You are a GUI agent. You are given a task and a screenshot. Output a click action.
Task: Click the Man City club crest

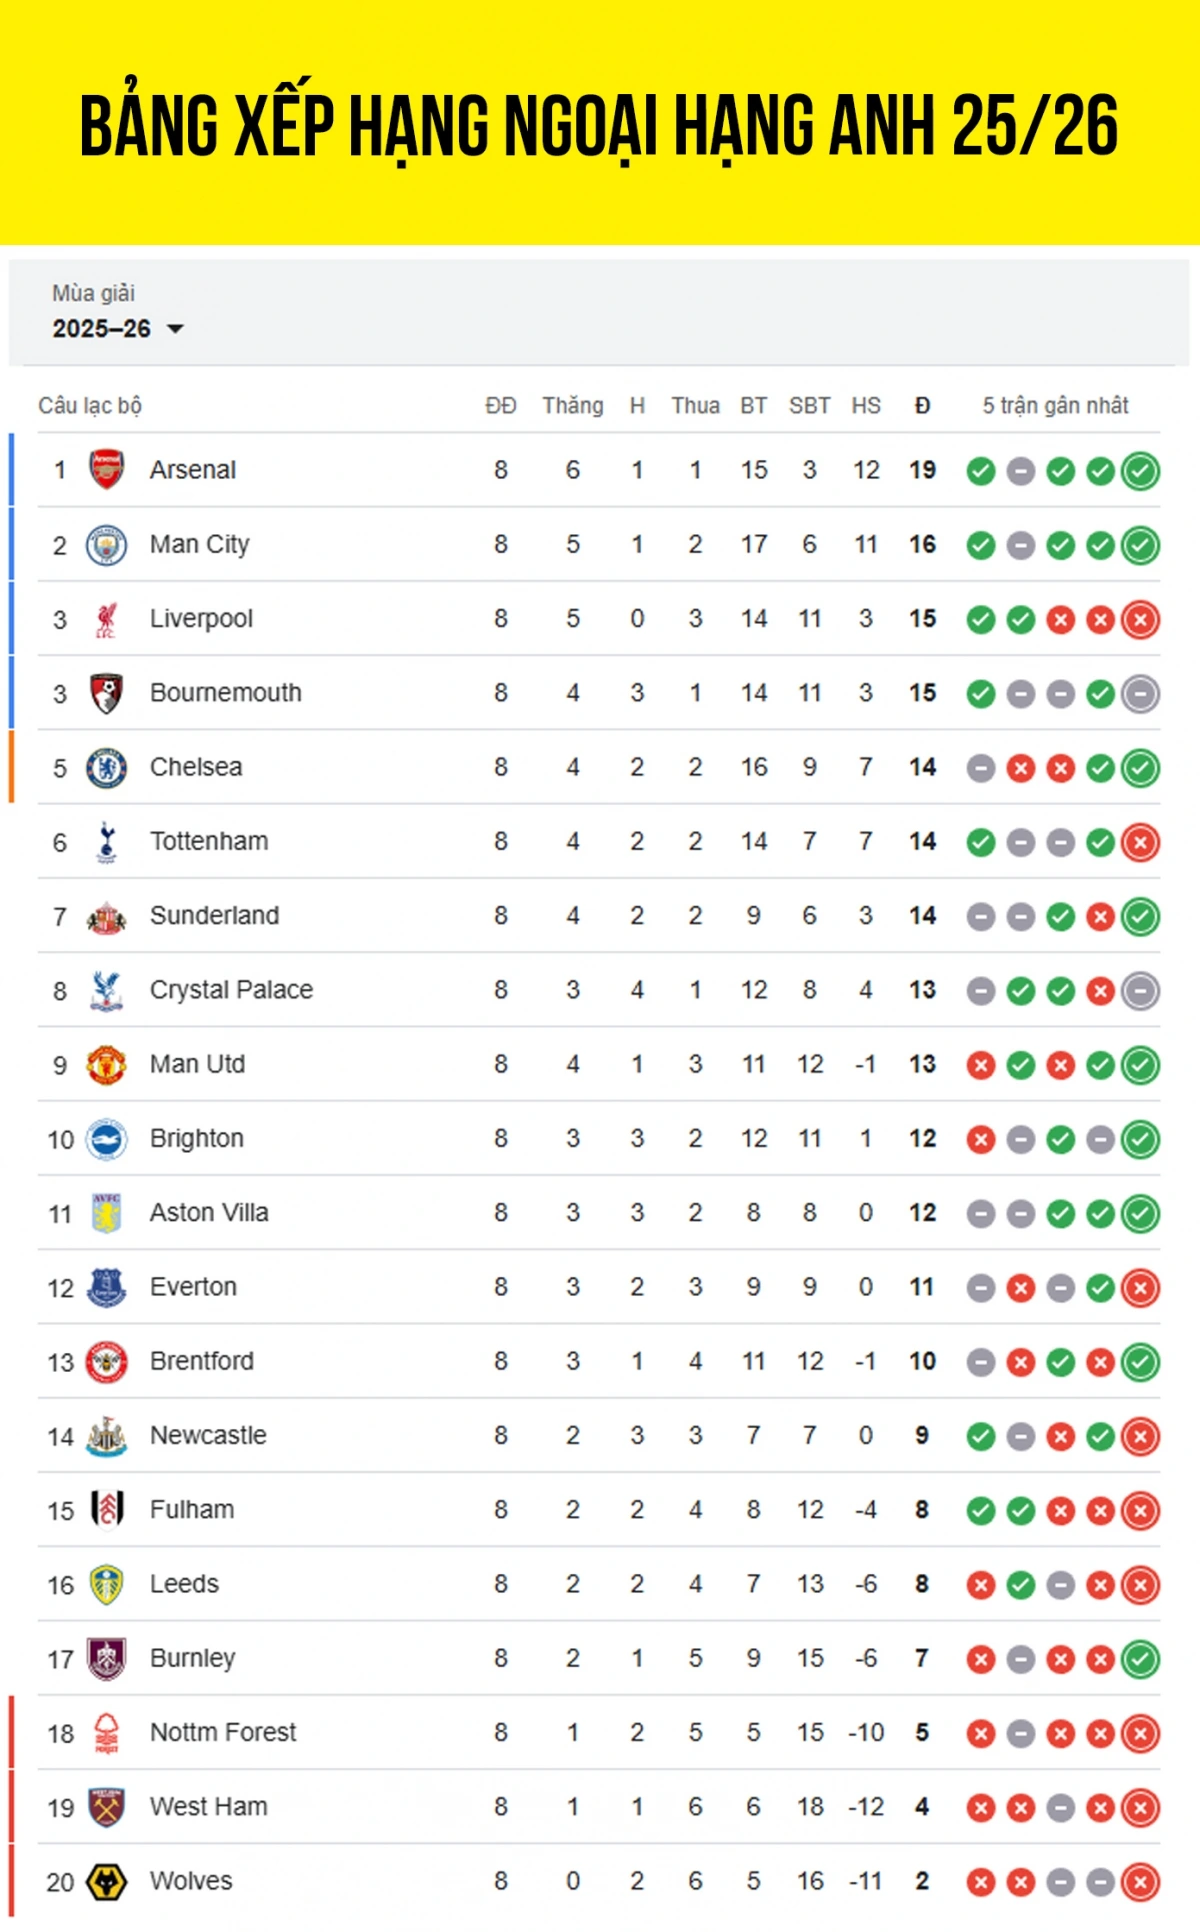tap(106, 545)
